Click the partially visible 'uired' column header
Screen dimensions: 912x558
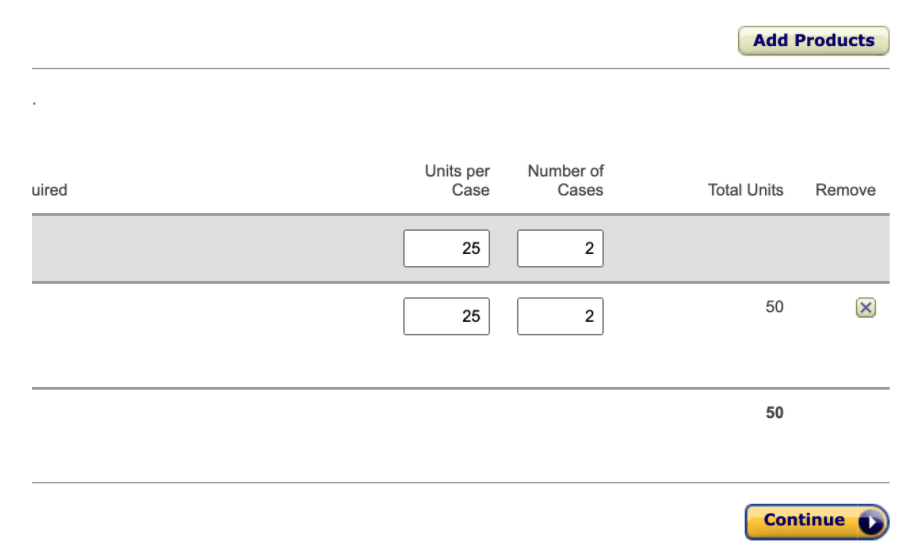click(x=49, y=190)
